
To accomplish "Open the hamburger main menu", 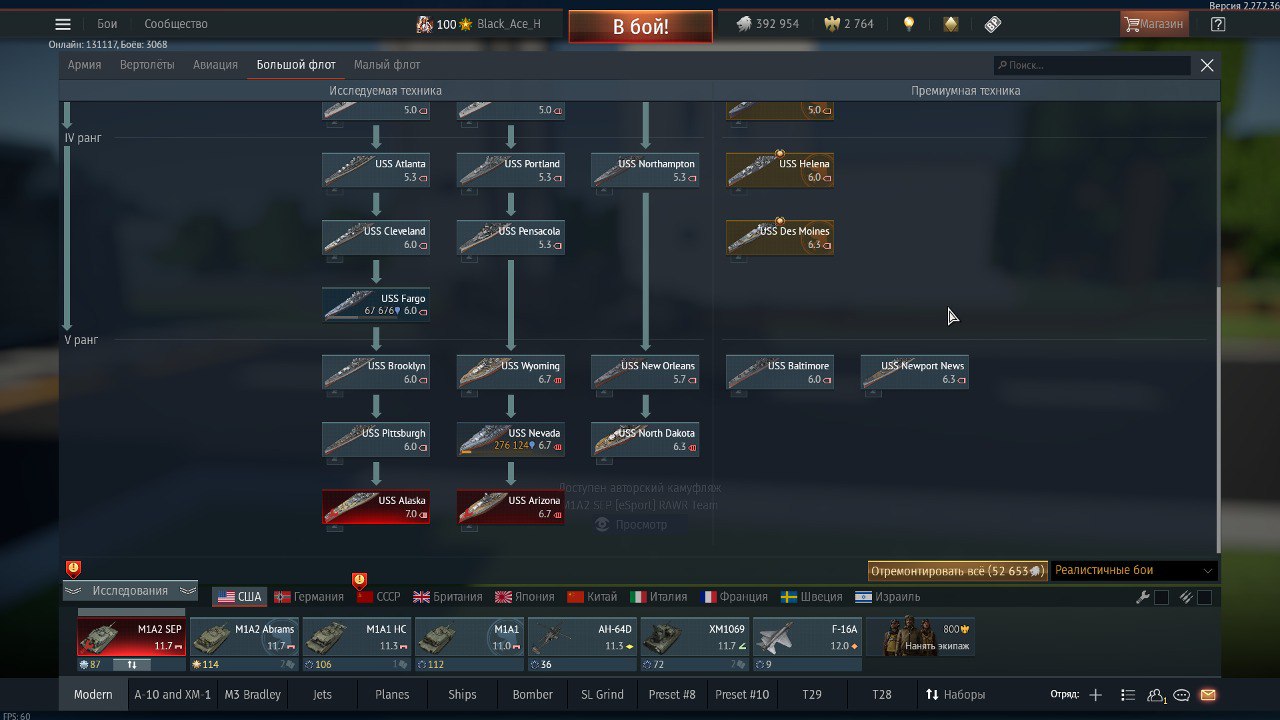I will (63, 24).
